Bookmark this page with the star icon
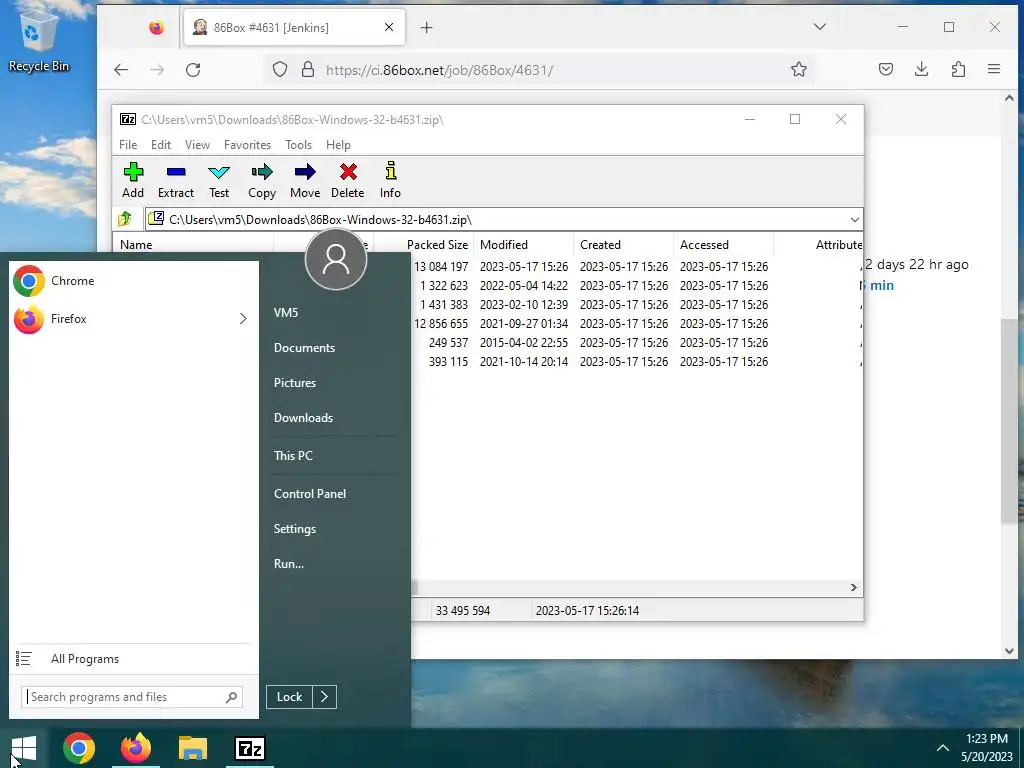The width and height of the screenshot is (1024, 768). click(x=799, y=69)
